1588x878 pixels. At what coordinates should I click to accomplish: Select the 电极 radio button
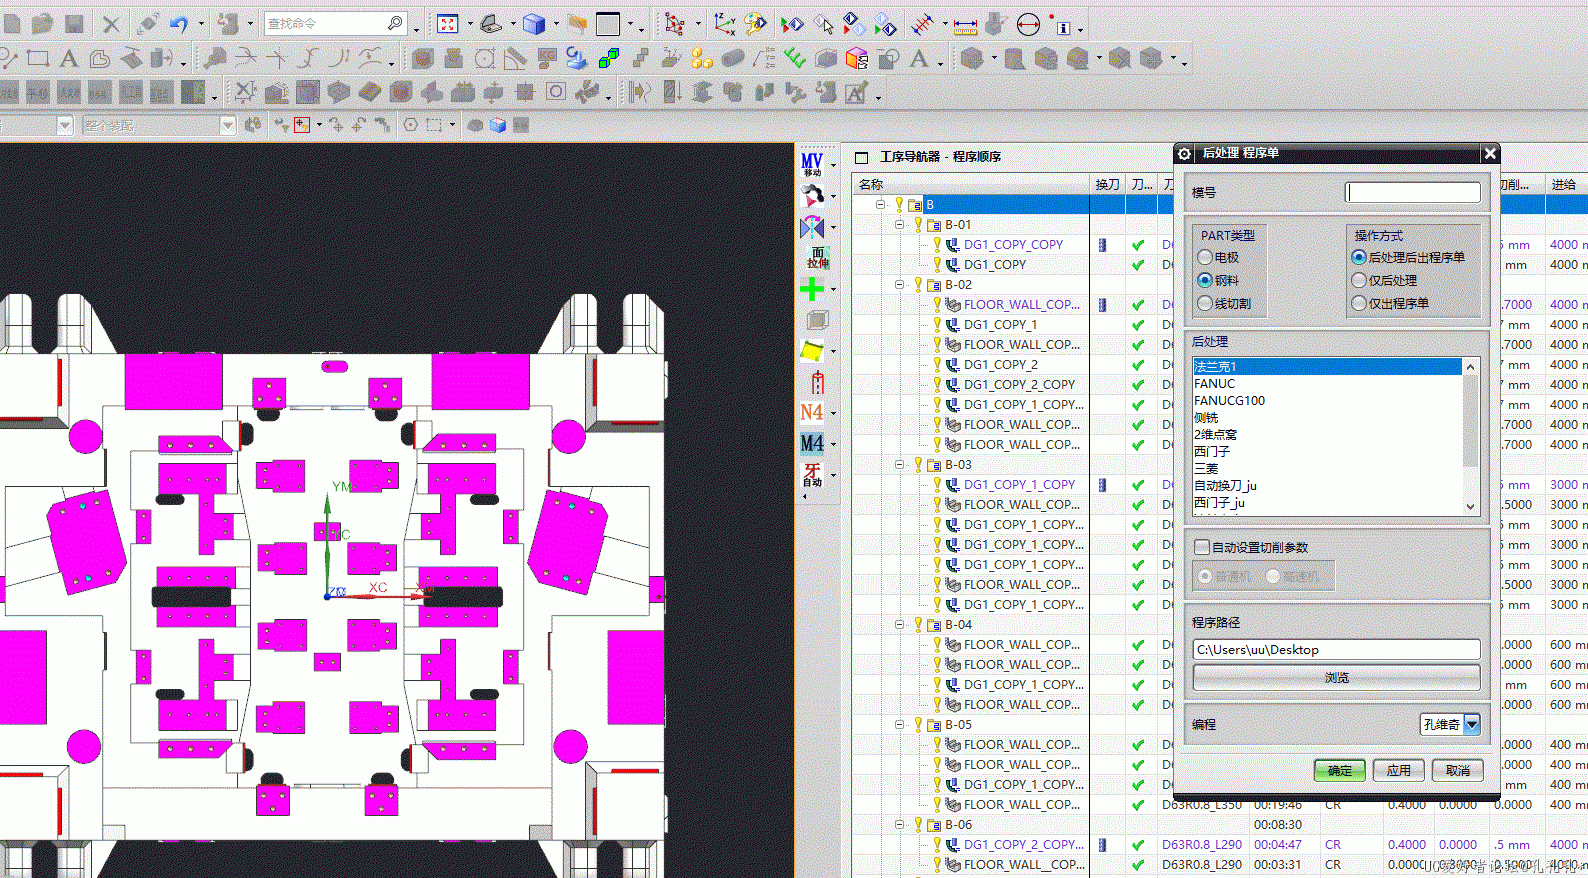pos(1205,257)
